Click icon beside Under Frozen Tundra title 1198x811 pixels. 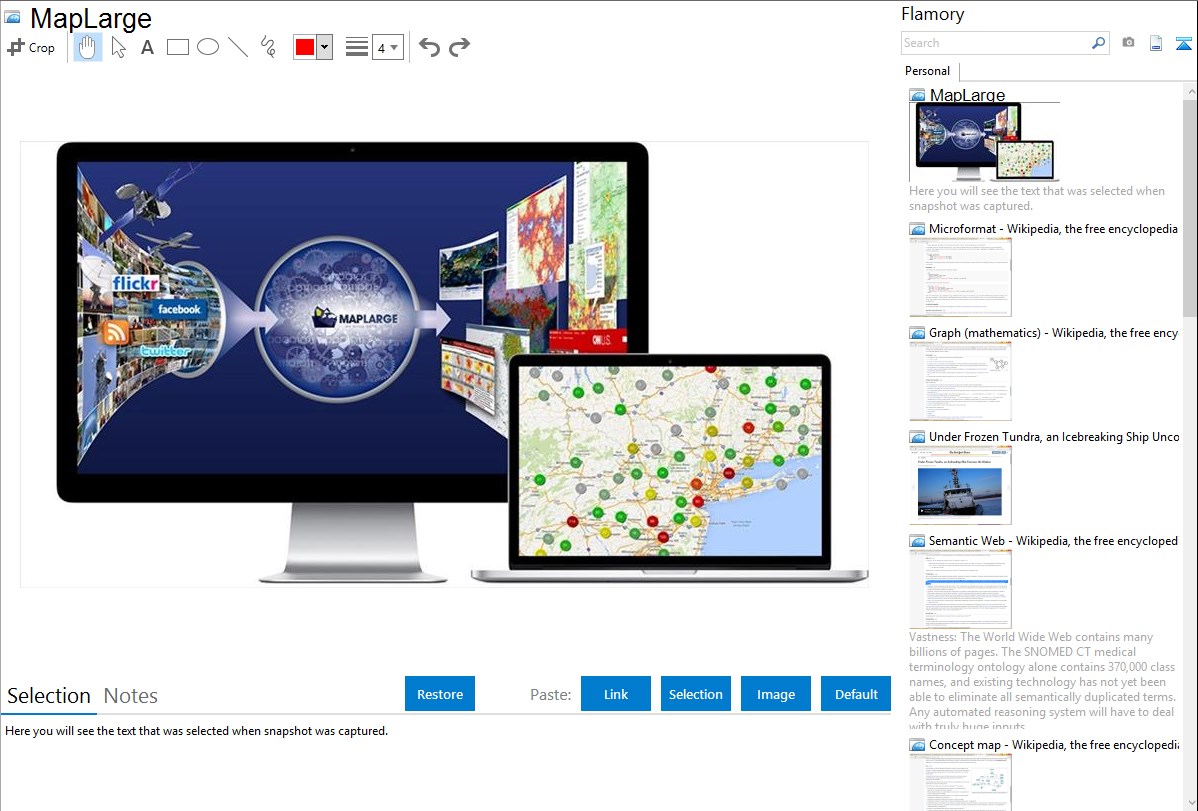917,437
